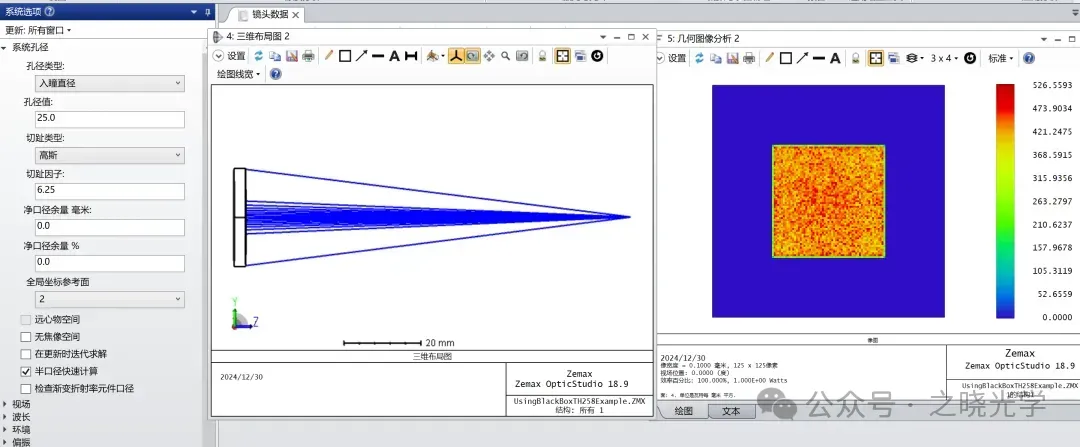This screenshot has height=447, width=1080.
Task: Switch to the 文本 tab
Action: [731, 411]
